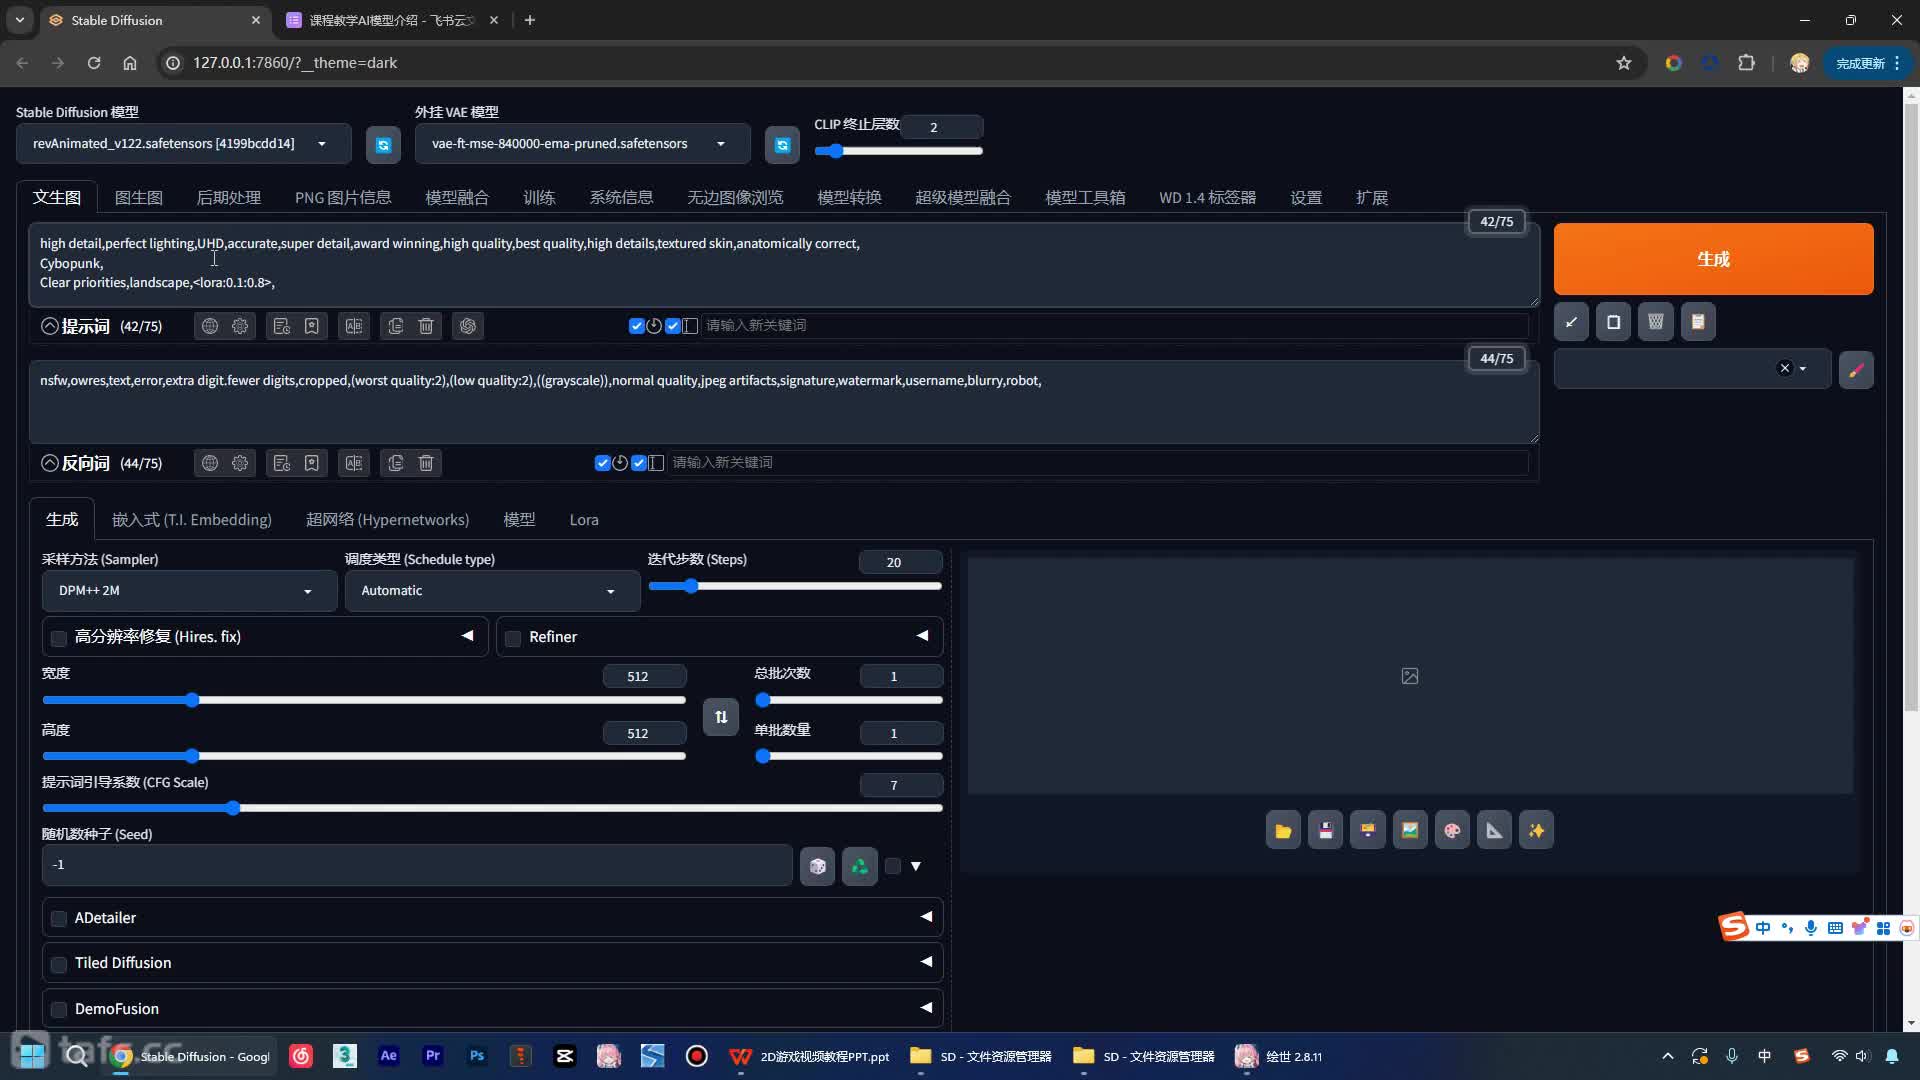Open the 外挂 VAE 模型 dropdown
1920x1080 pixels.
582,144
